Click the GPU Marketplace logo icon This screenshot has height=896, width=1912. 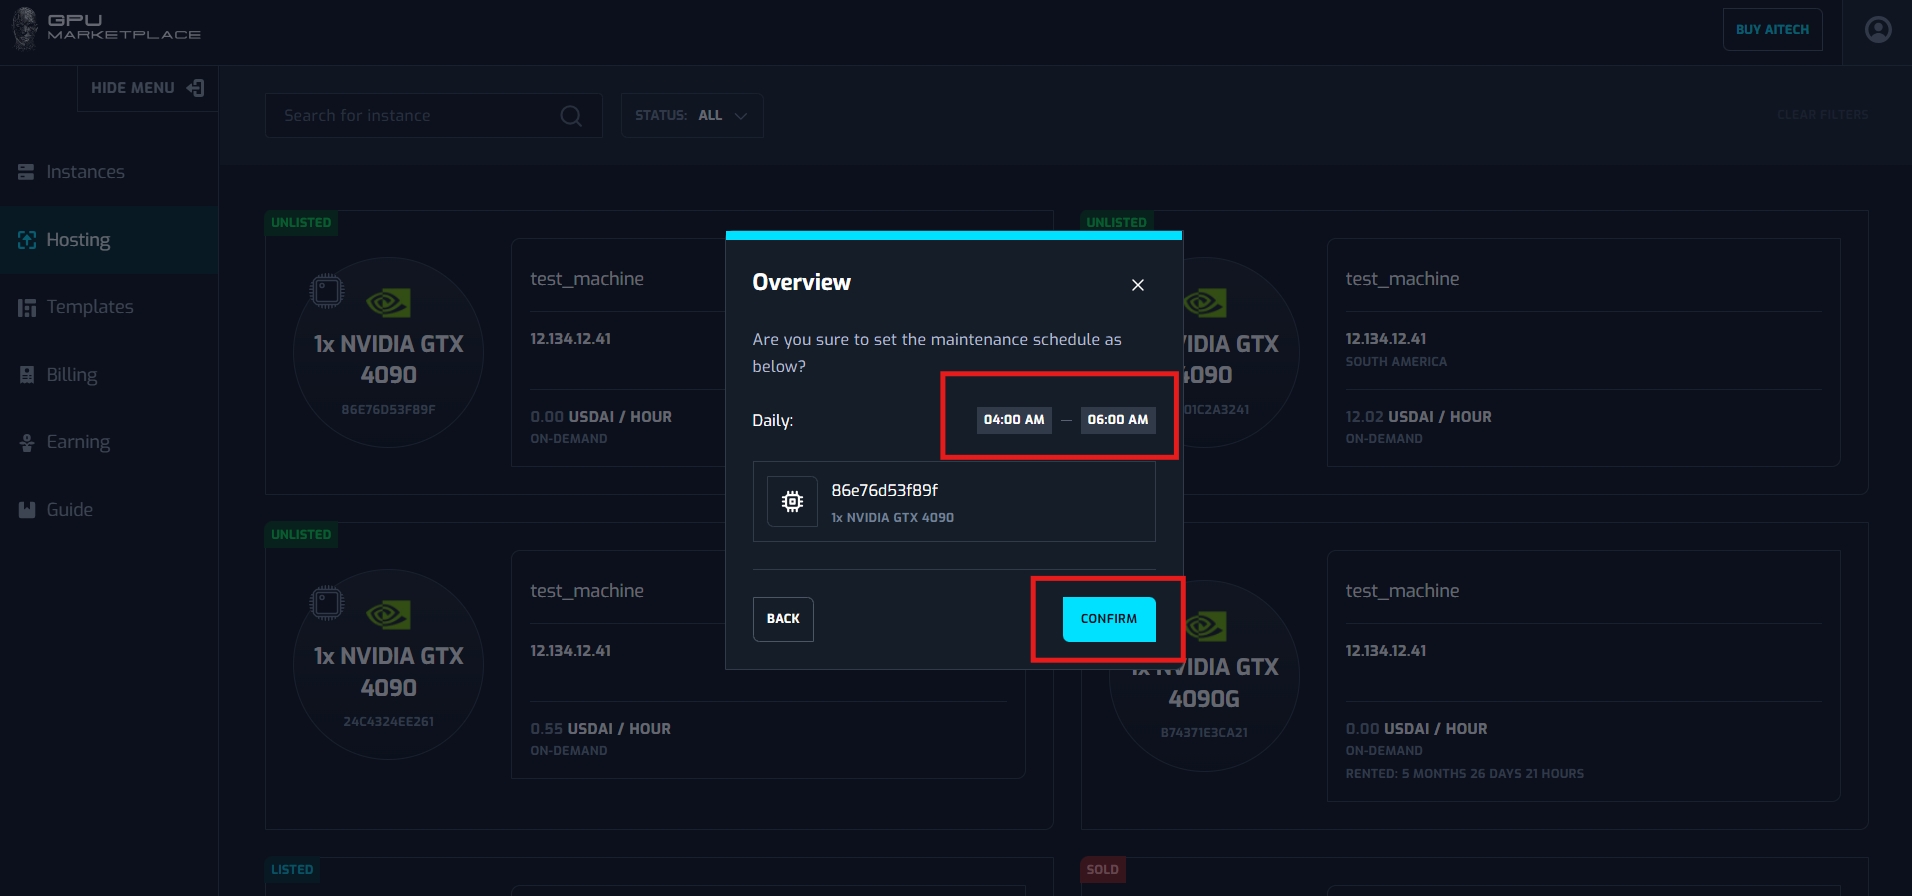tap(26, 28)
